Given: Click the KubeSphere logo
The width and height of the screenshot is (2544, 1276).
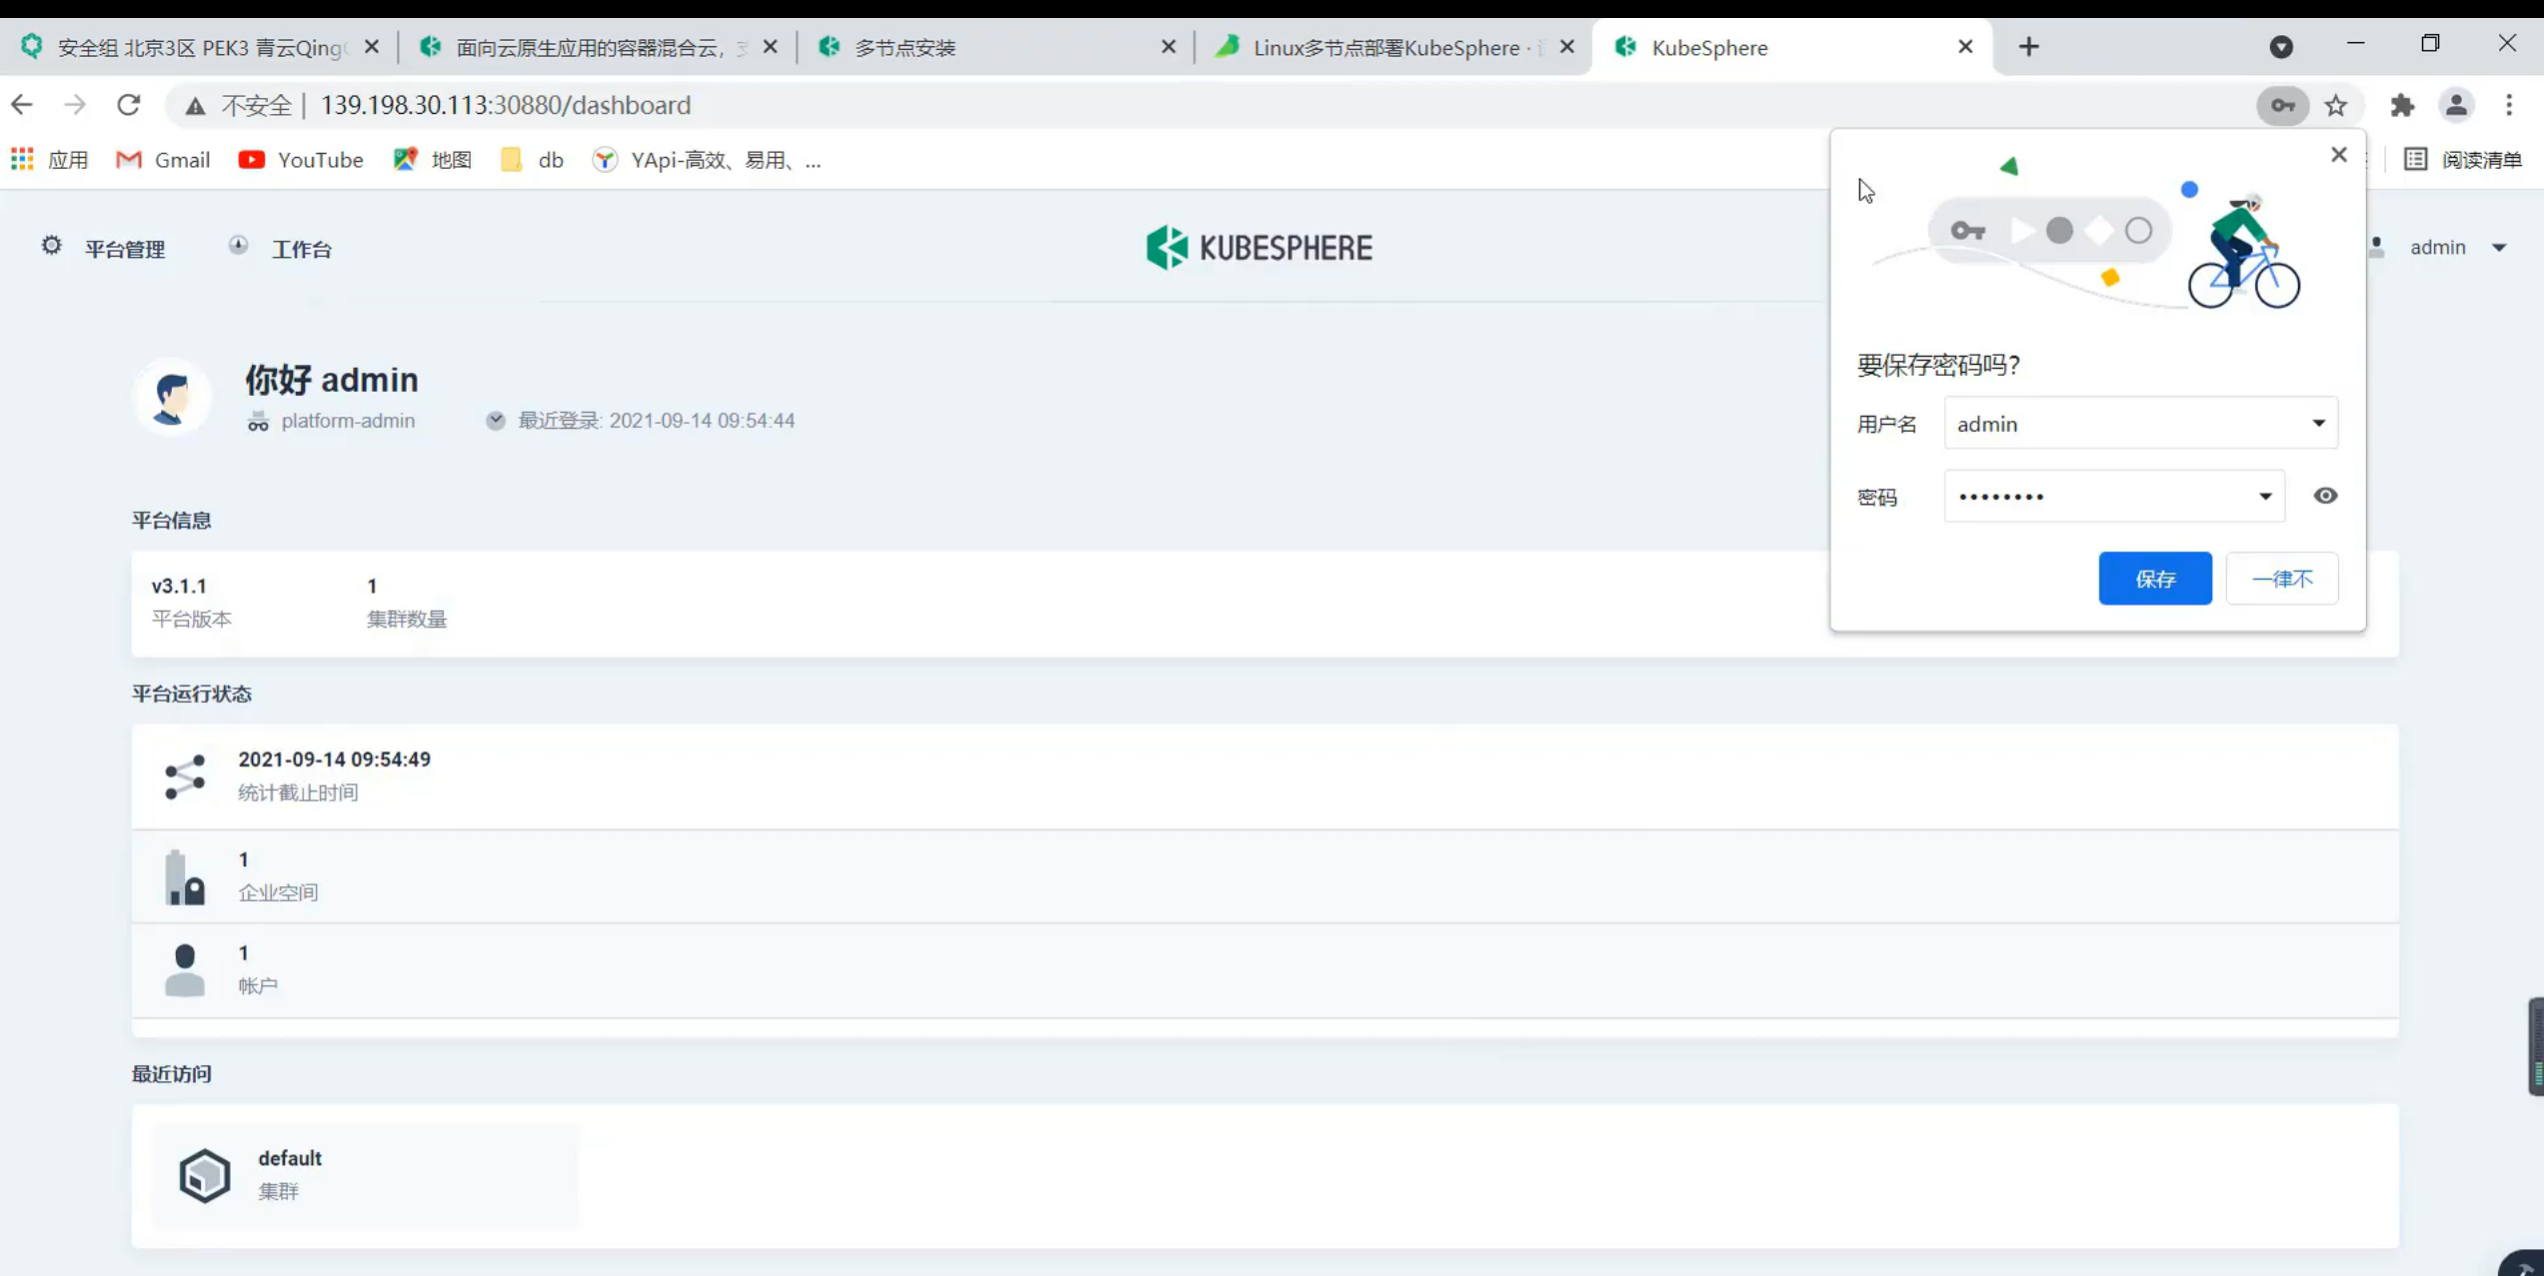Looking at the screenshot, I should (x=1259, y=247).
